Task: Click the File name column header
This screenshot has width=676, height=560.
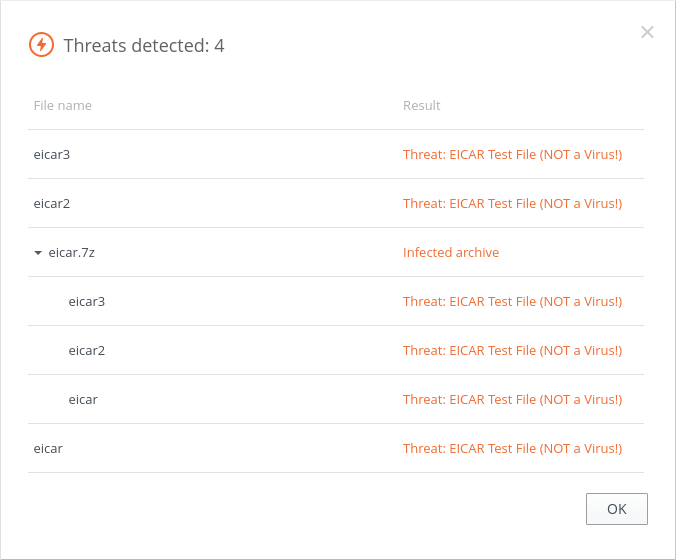Action: coord(63,105)
